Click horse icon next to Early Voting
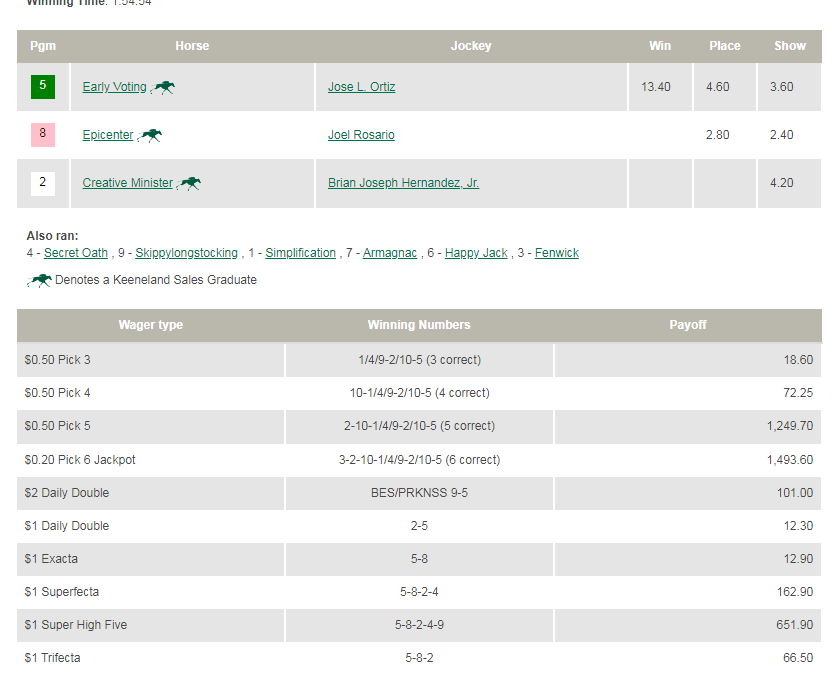 (164, 88)
